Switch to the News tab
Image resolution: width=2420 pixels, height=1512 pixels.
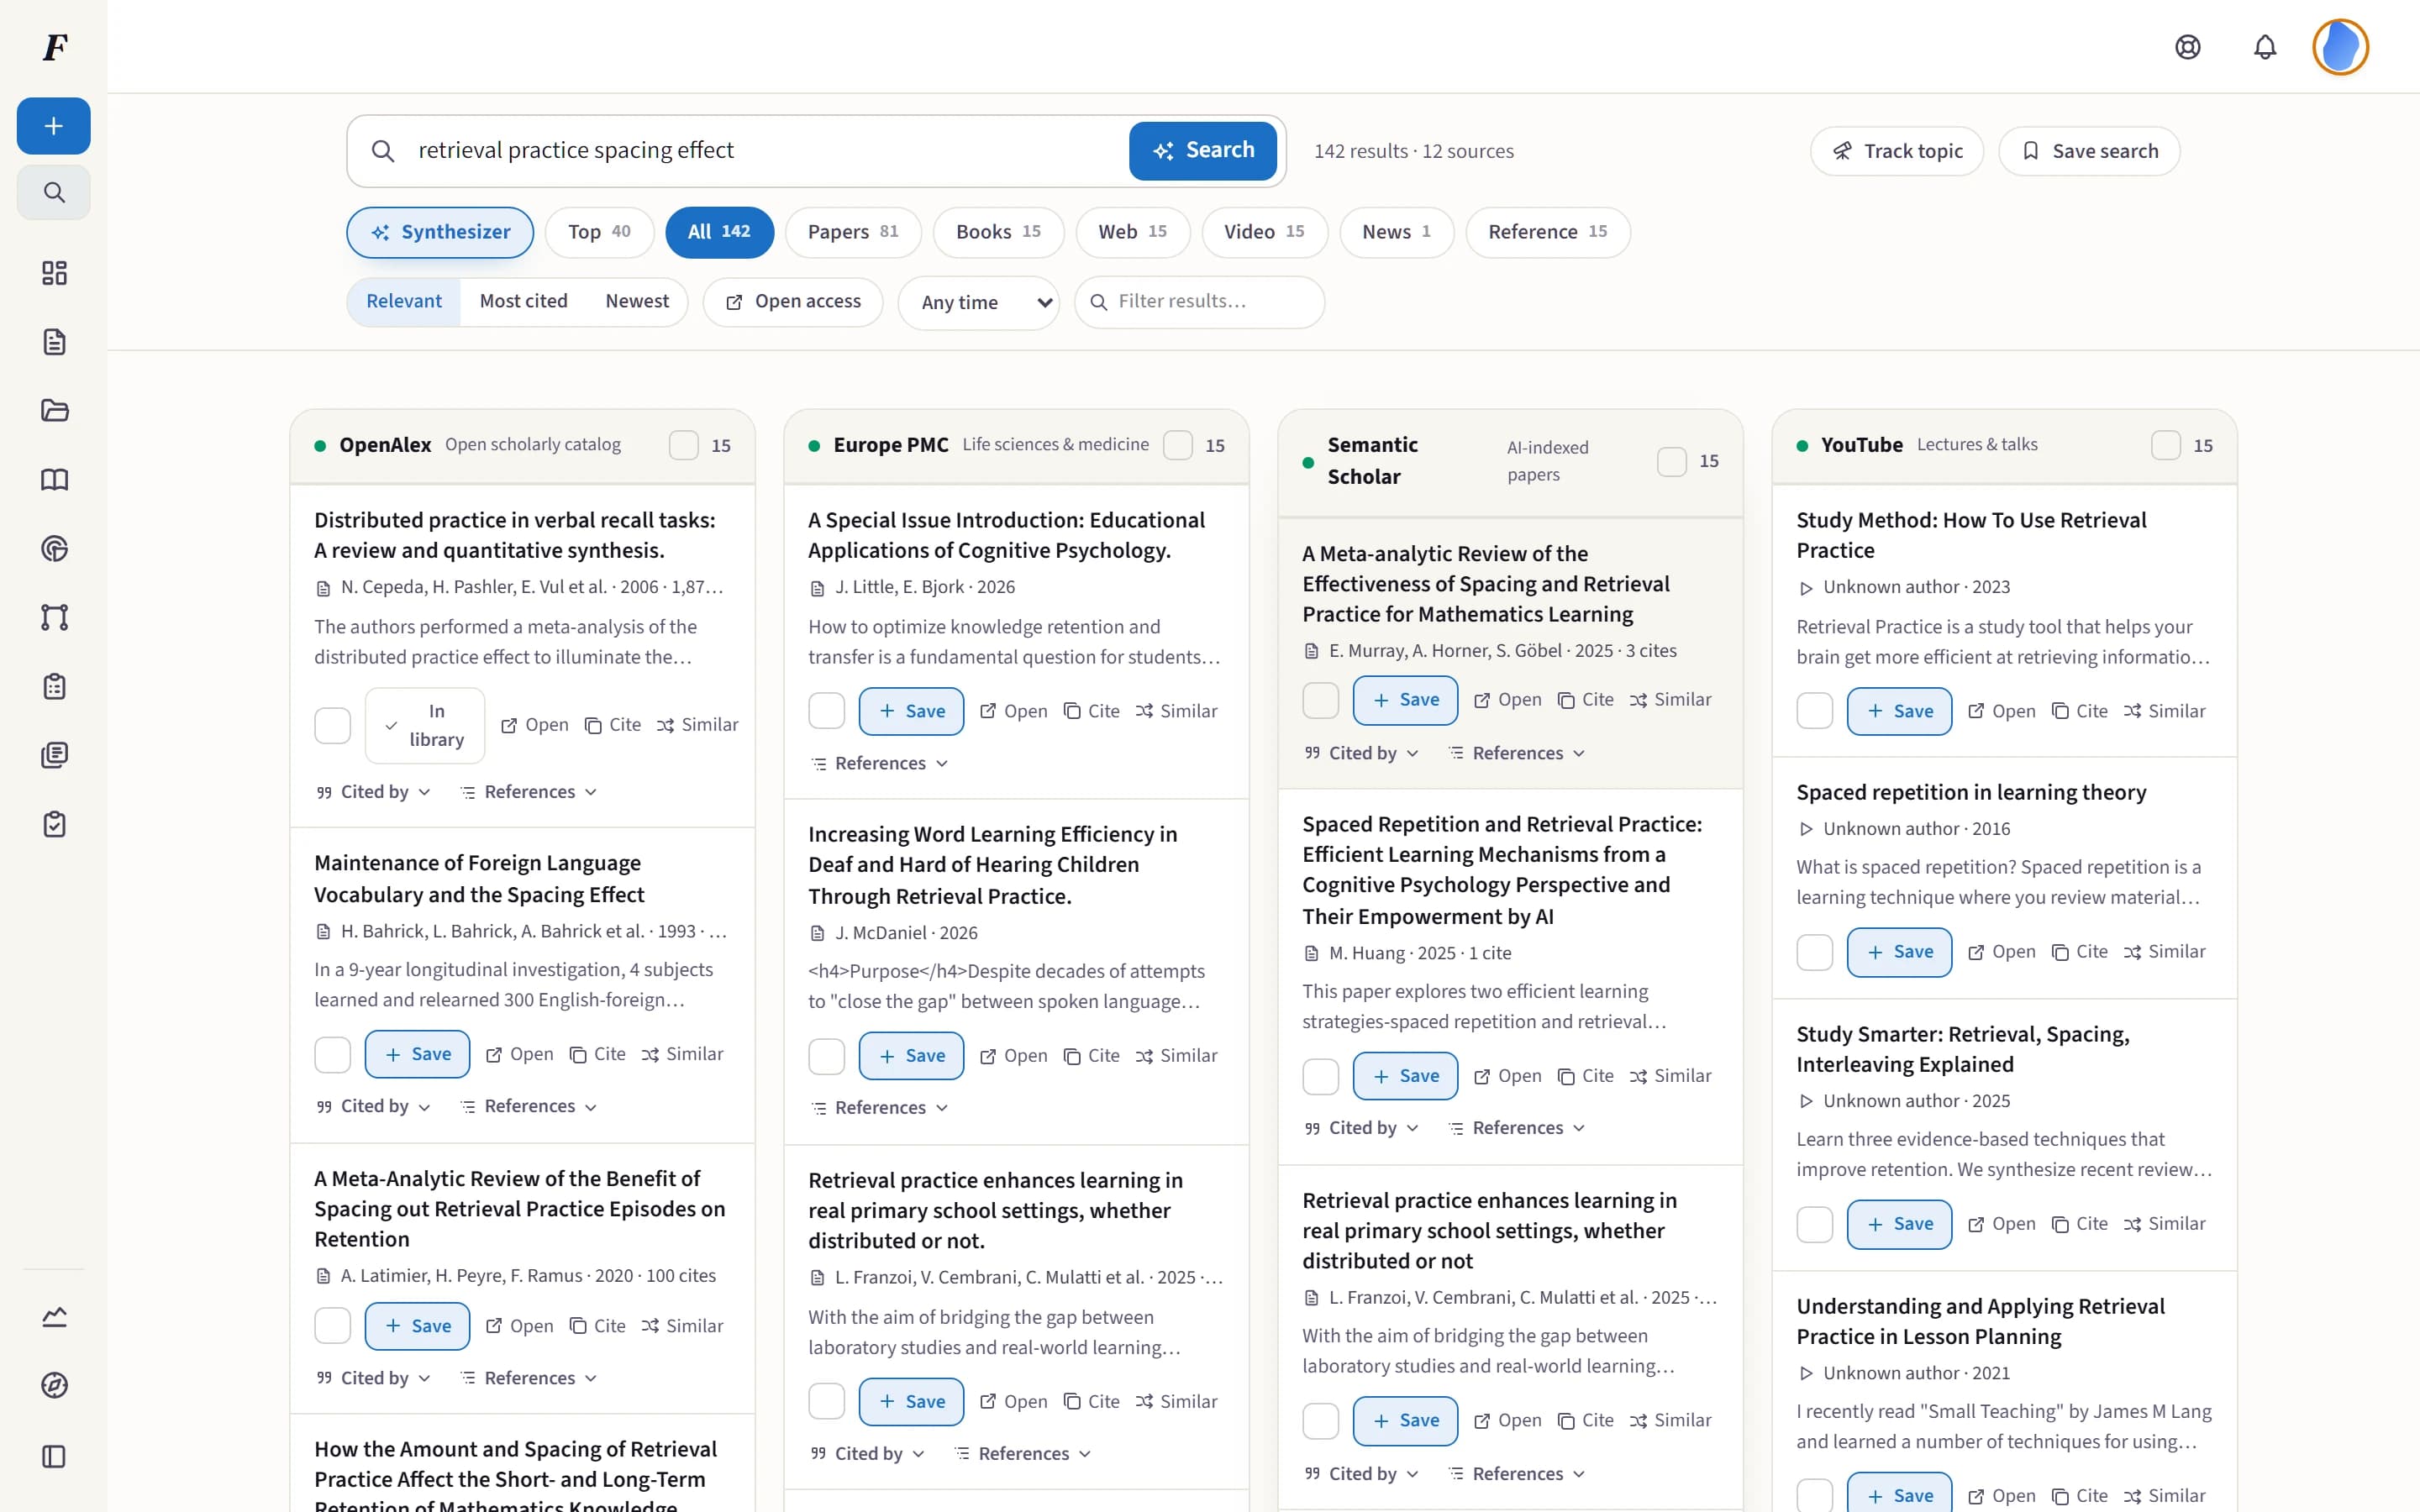click(1396, 232)
